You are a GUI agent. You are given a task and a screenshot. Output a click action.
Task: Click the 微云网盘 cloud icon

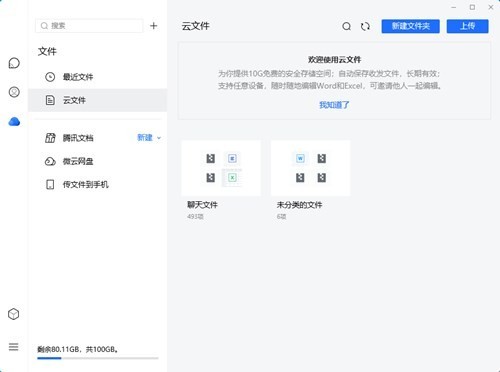[50, 161]
